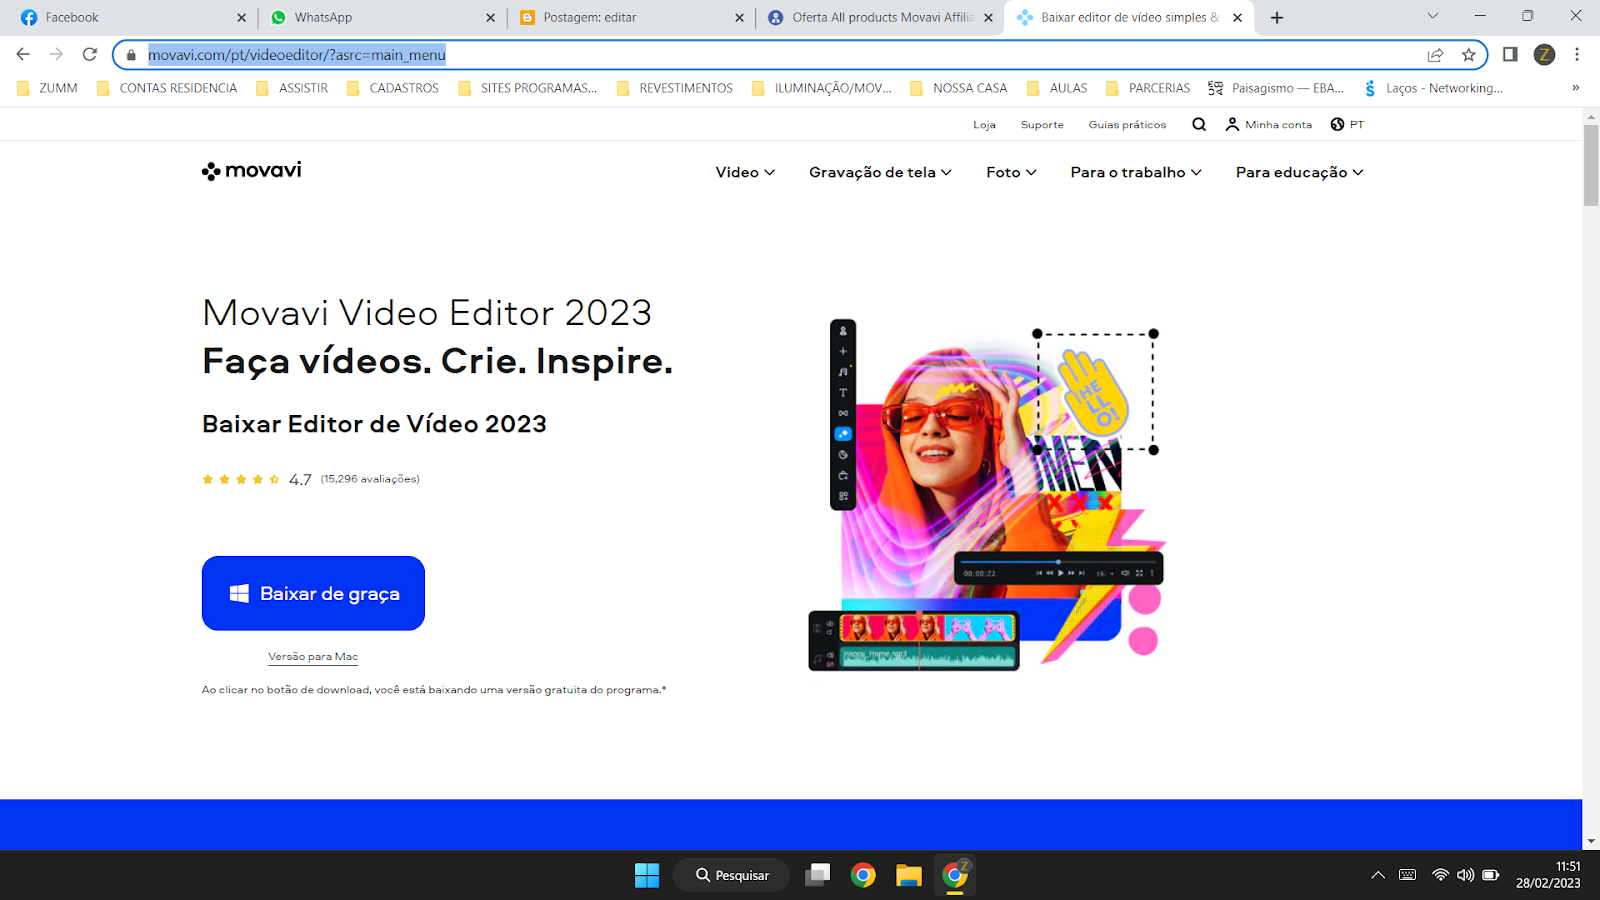Open Task View from the taskbar
Screen dimensions: 1600x900
tap(818, 875)
